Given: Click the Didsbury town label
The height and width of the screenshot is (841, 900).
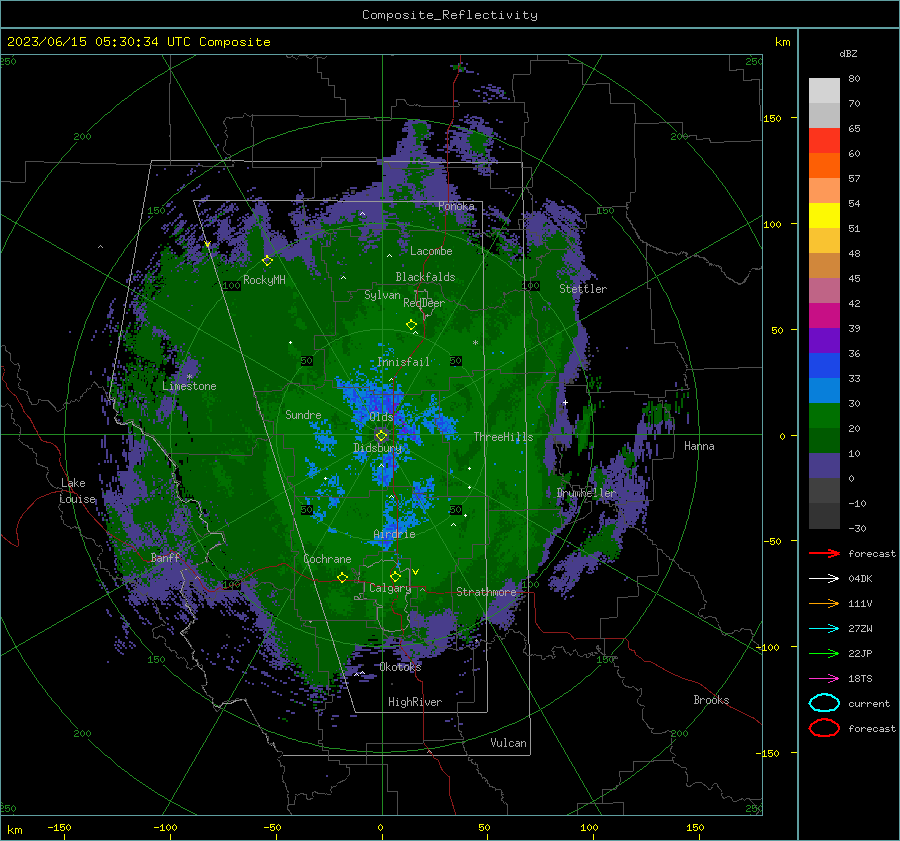Looking at the screenshot, I should point(378,448).
